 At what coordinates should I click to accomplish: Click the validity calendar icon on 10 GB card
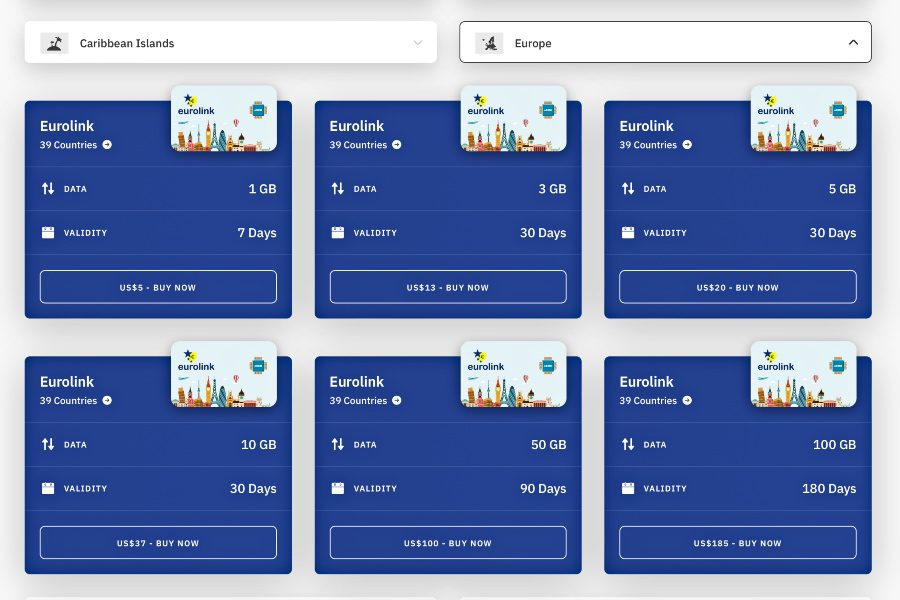[x=48, y=488]
